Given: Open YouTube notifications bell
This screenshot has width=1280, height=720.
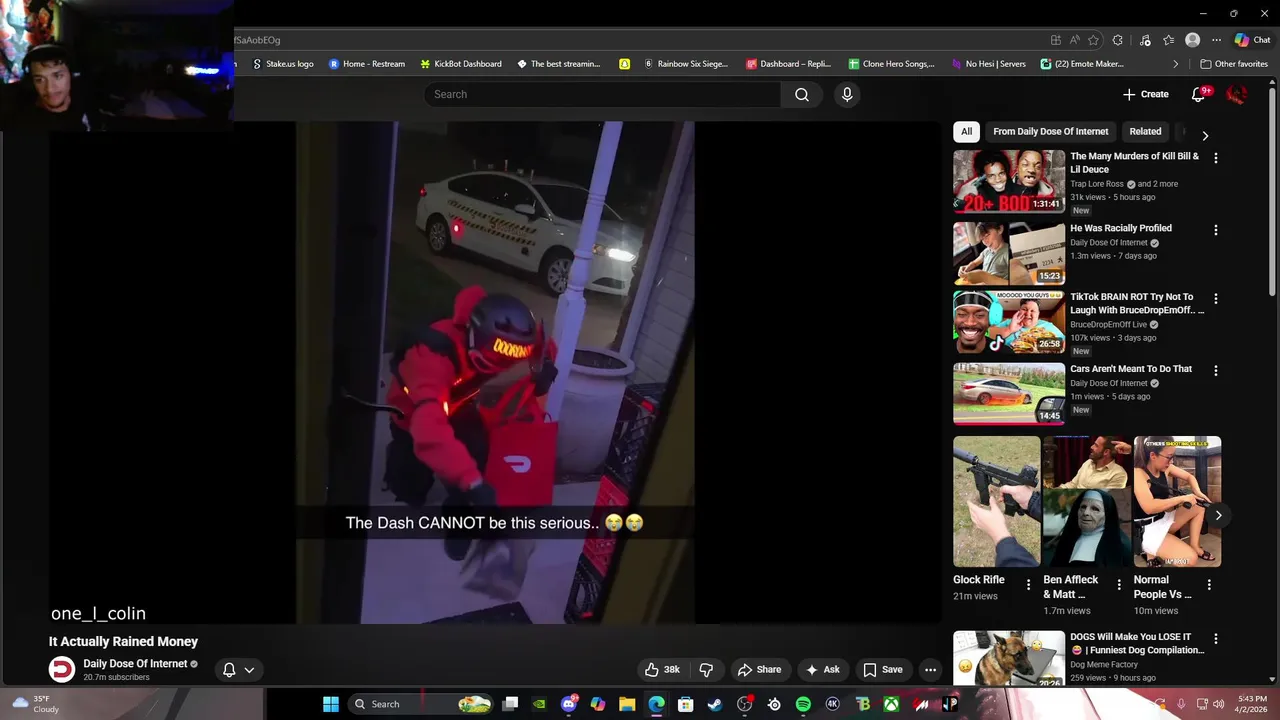Looking at the screenshot, I should 1198,94.
